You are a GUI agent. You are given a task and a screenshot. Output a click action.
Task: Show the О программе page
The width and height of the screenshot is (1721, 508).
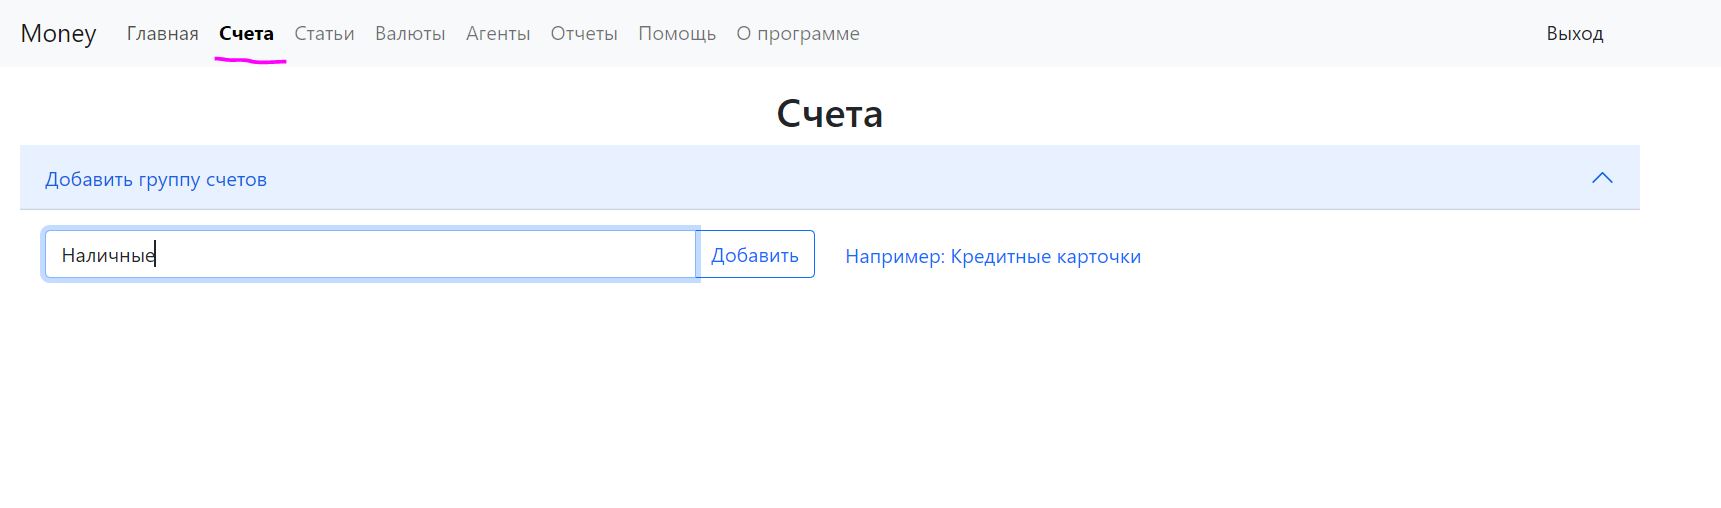point(798,33)
